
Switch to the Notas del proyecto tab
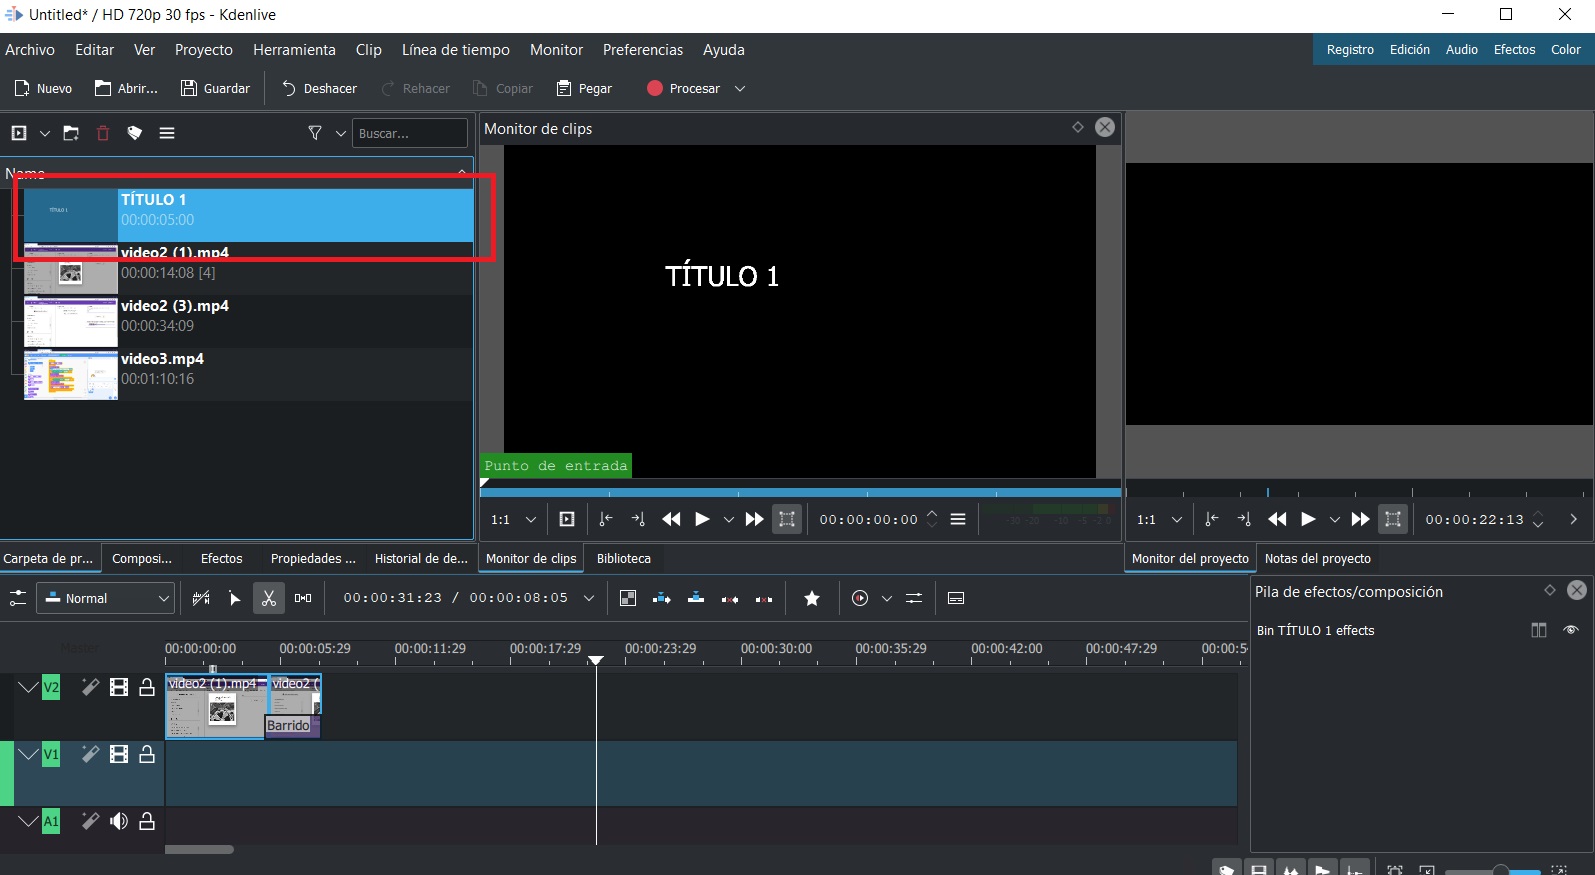pyautogui.click(x=1318, y=558)
